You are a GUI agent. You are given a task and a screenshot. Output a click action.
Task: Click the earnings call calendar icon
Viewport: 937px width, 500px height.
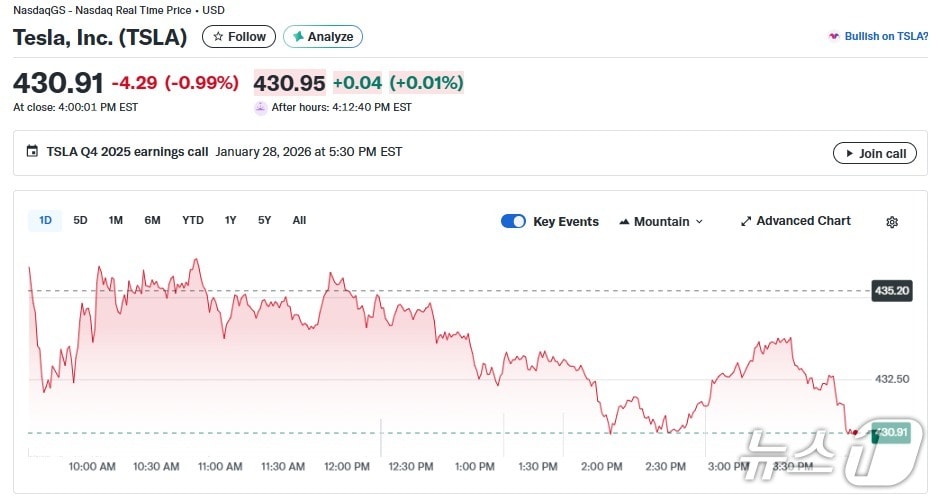pyautogui.click(x=32, y=152)
